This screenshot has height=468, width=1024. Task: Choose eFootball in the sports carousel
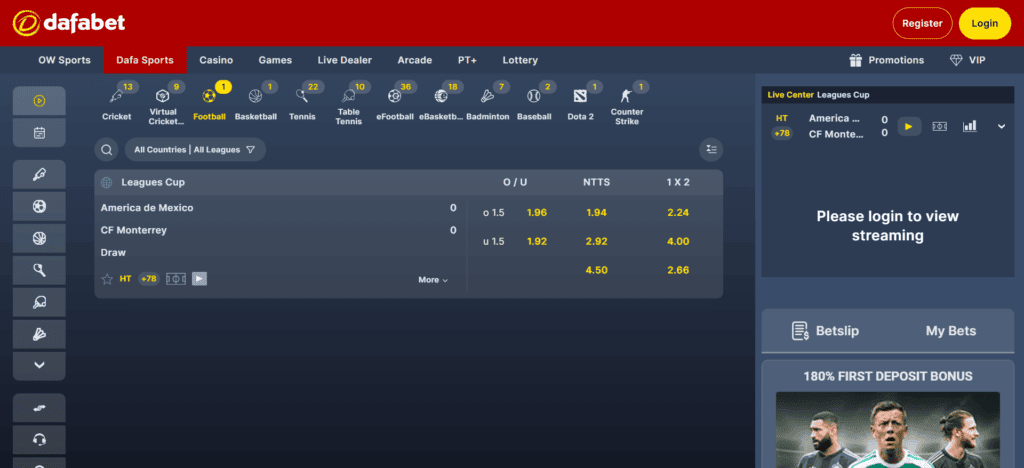coord(395,103)
